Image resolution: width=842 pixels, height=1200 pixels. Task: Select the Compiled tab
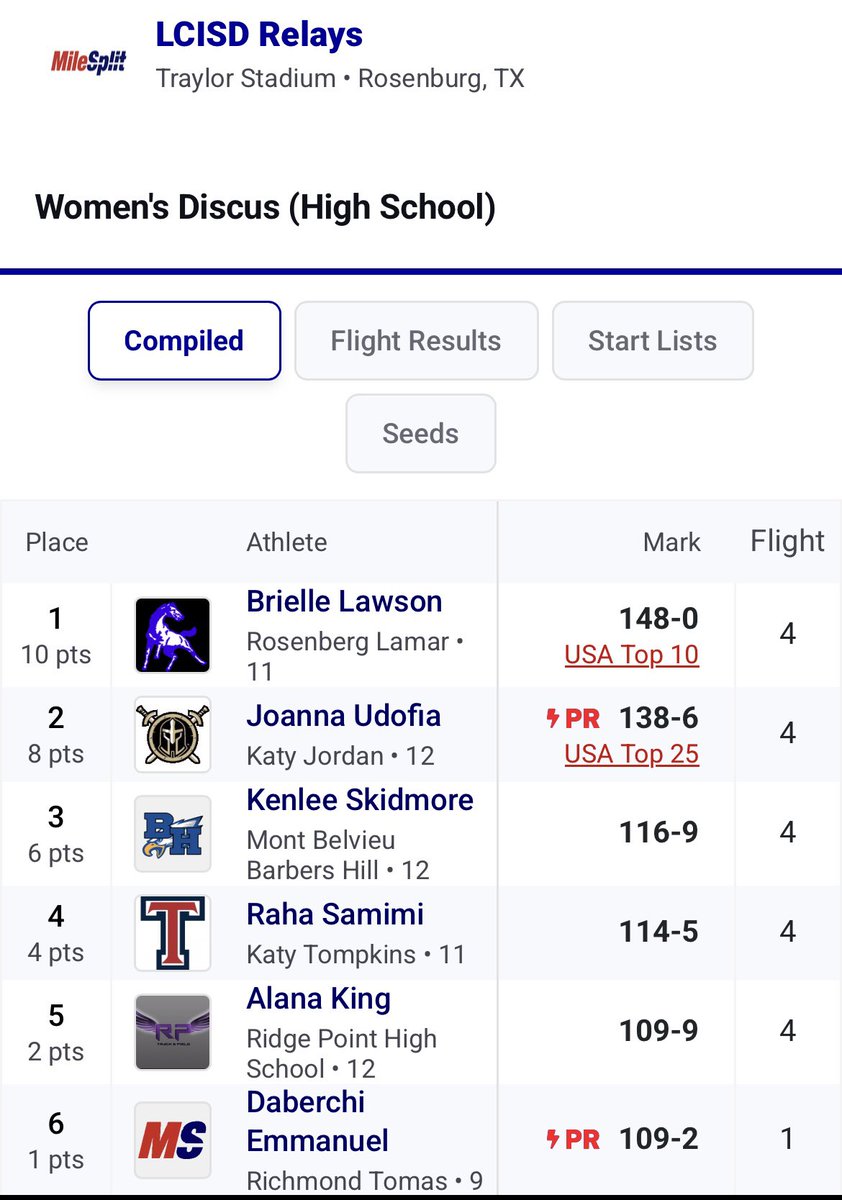pyautogui.click(x=184, y=341)
